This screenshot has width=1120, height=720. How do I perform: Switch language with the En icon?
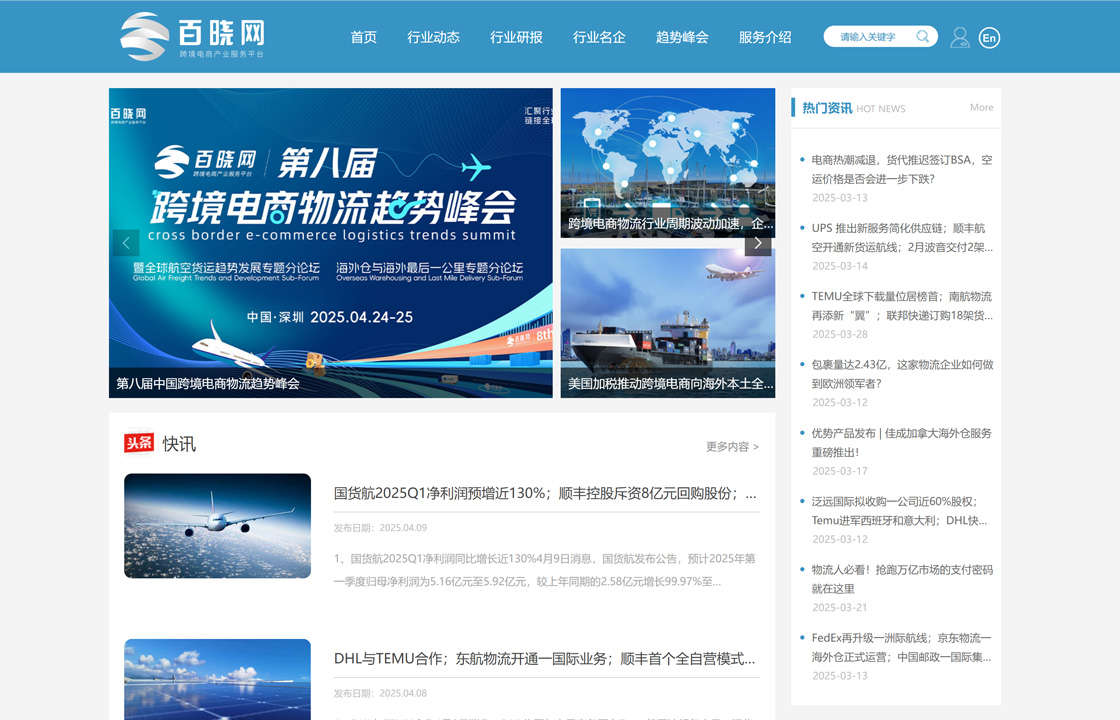(989, 38)
